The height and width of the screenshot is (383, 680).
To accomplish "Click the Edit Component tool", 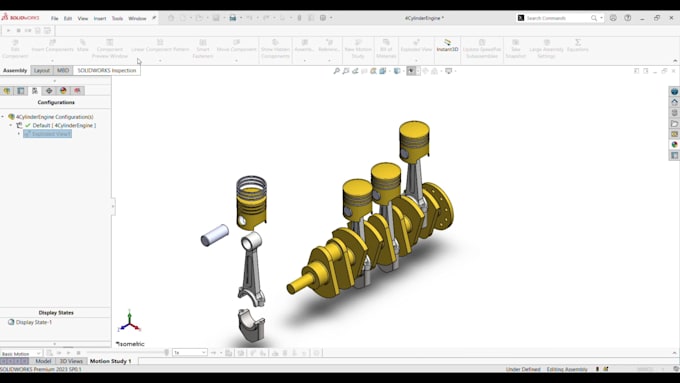I will point(15,49).
